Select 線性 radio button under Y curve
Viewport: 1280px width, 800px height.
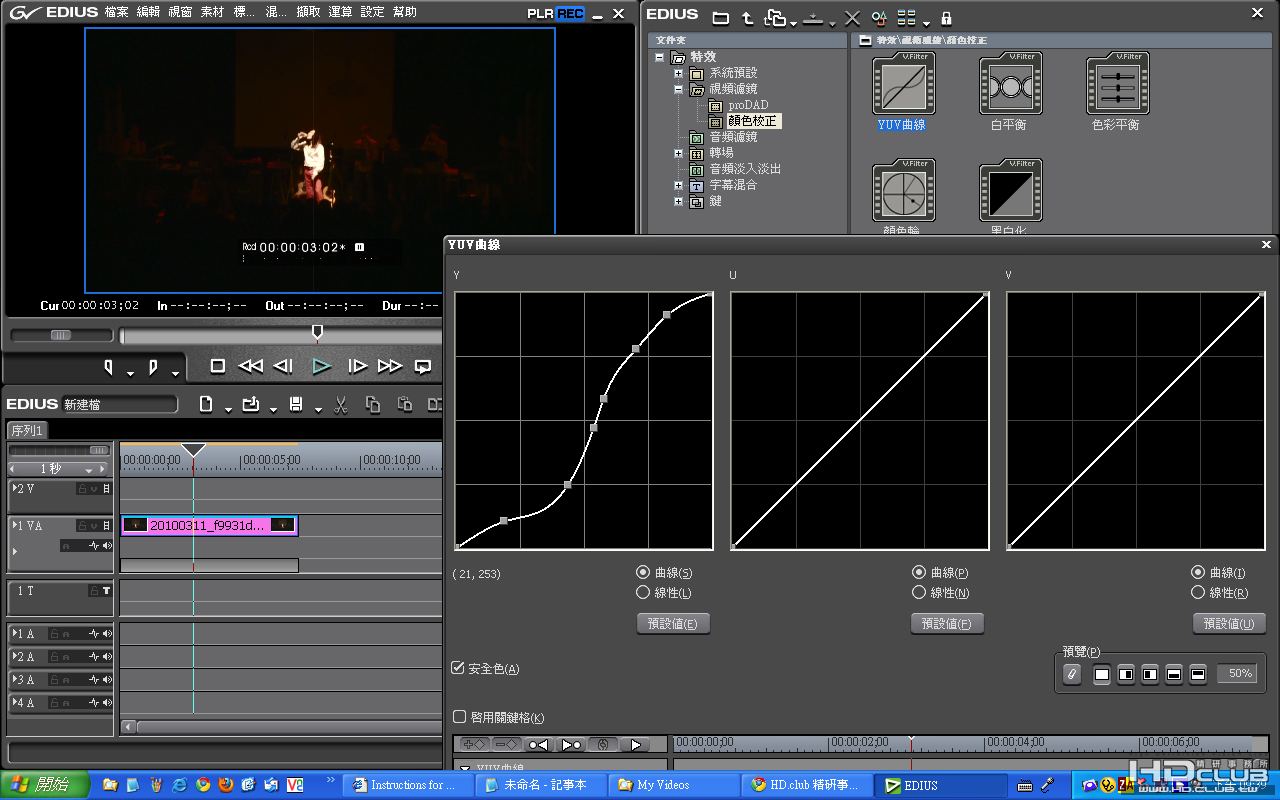[643, 592]
